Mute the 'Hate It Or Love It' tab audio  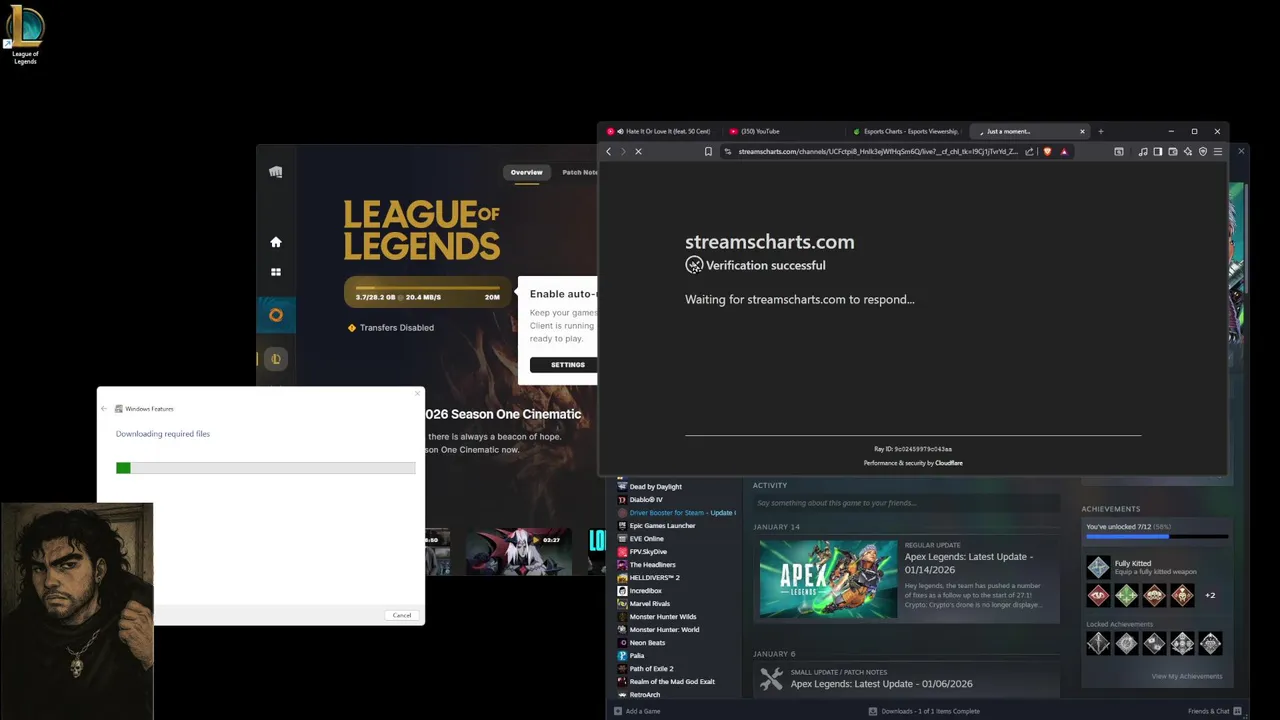click(x=620, y=131)
